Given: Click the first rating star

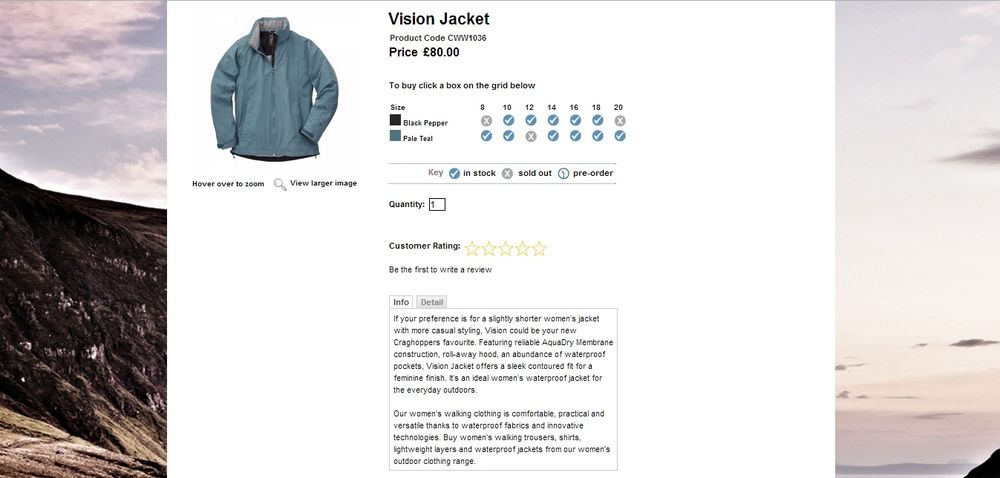Looking at the screenshot, I should pyautogui.click(x=472, y=248).
